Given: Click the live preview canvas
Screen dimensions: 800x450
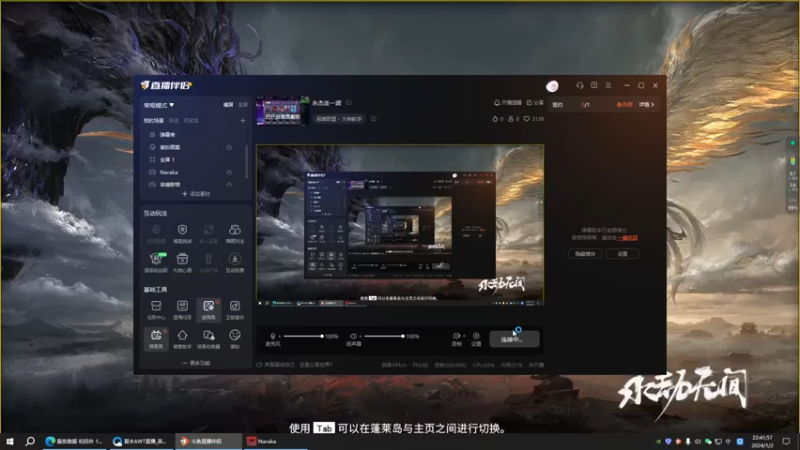Looking at the screenshot, I should click(x=400, y=226).
